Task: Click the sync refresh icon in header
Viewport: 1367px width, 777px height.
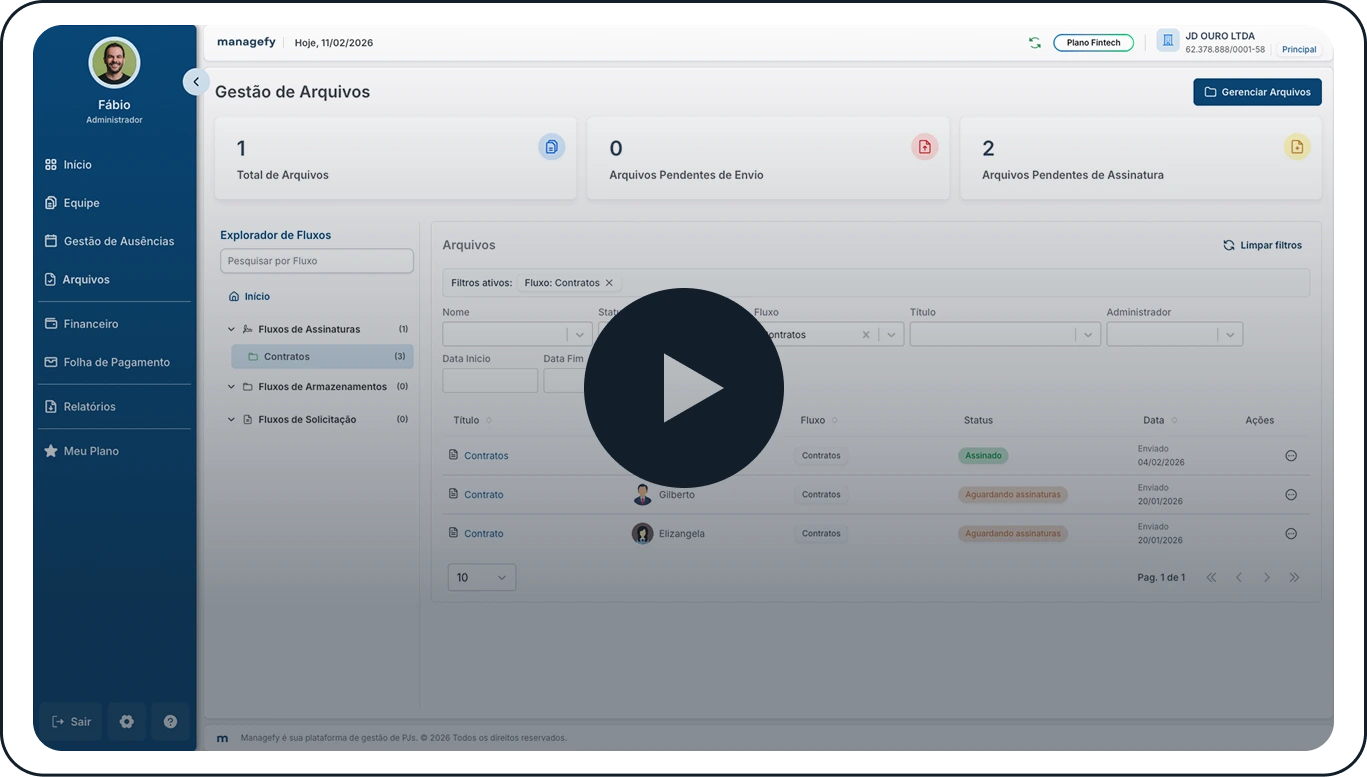Action: pyautogui.click(x=1034, y=43)
